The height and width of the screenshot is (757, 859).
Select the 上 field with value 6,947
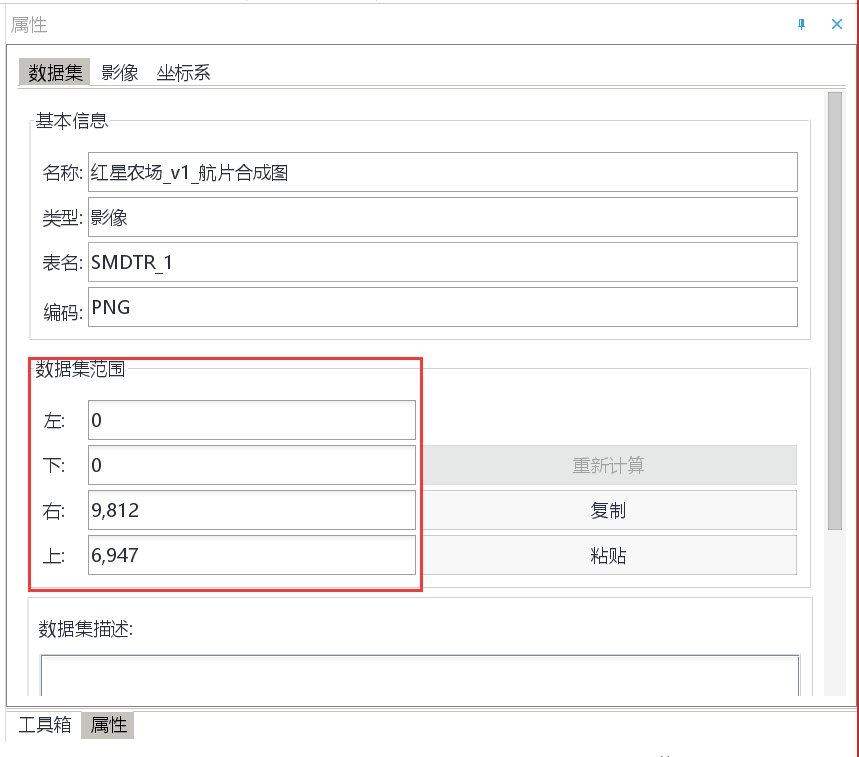click(252, 554)
